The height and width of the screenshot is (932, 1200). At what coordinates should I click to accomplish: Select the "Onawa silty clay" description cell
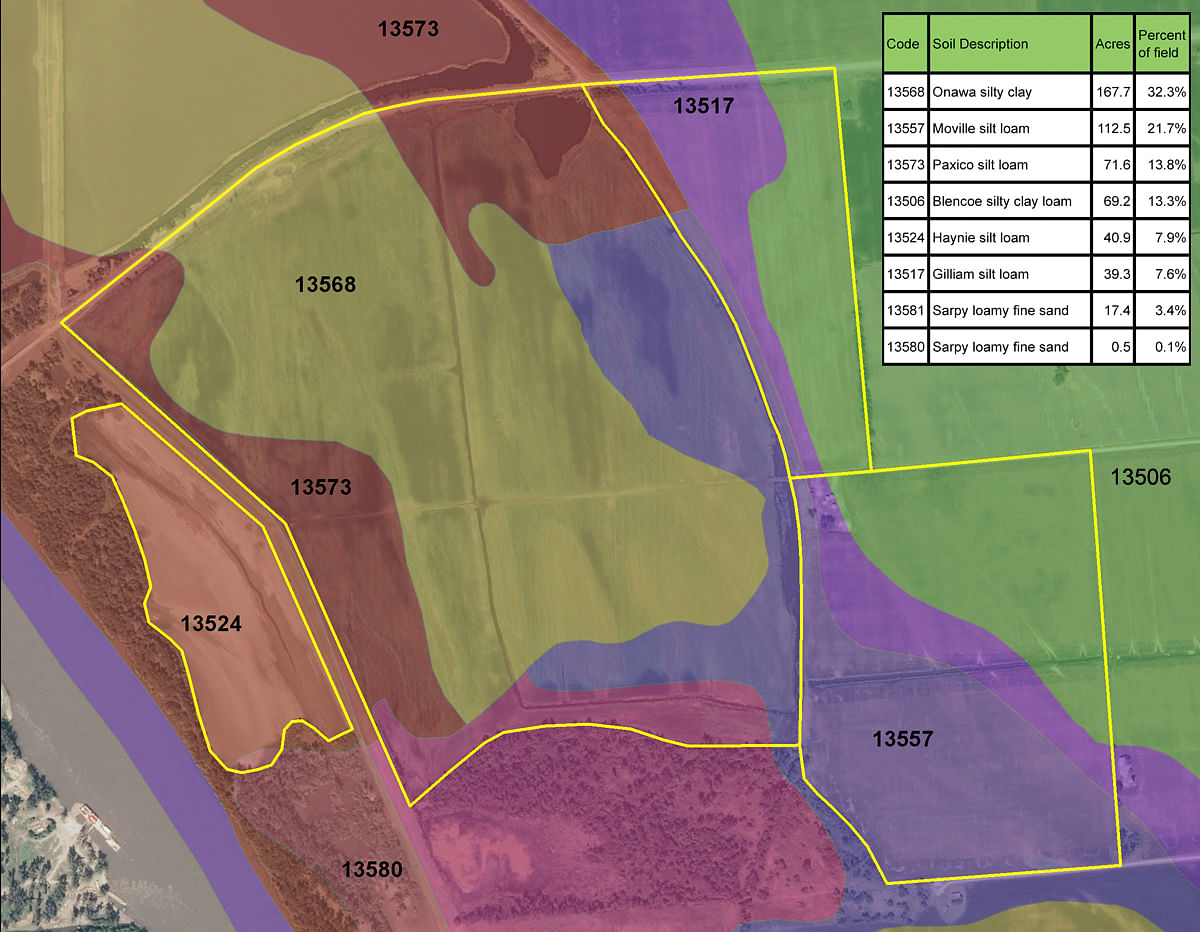pos(1009,92)
